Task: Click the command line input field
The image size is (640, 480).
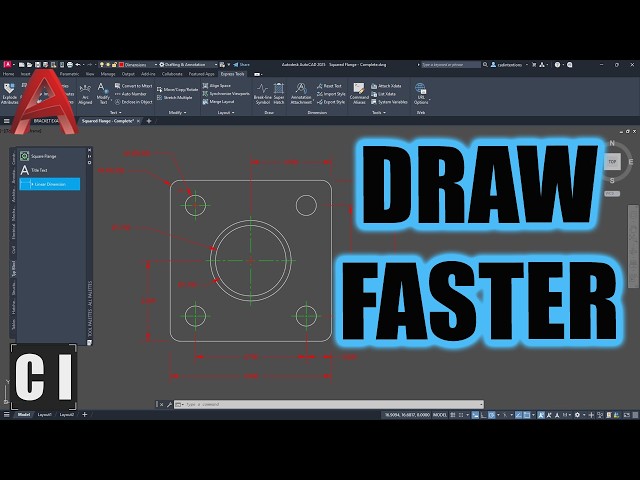Action: coord(329,404)
